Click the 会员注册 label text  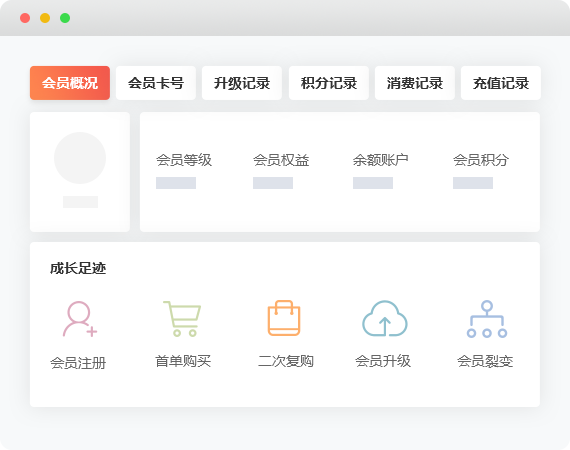click(x=78, y=363)
